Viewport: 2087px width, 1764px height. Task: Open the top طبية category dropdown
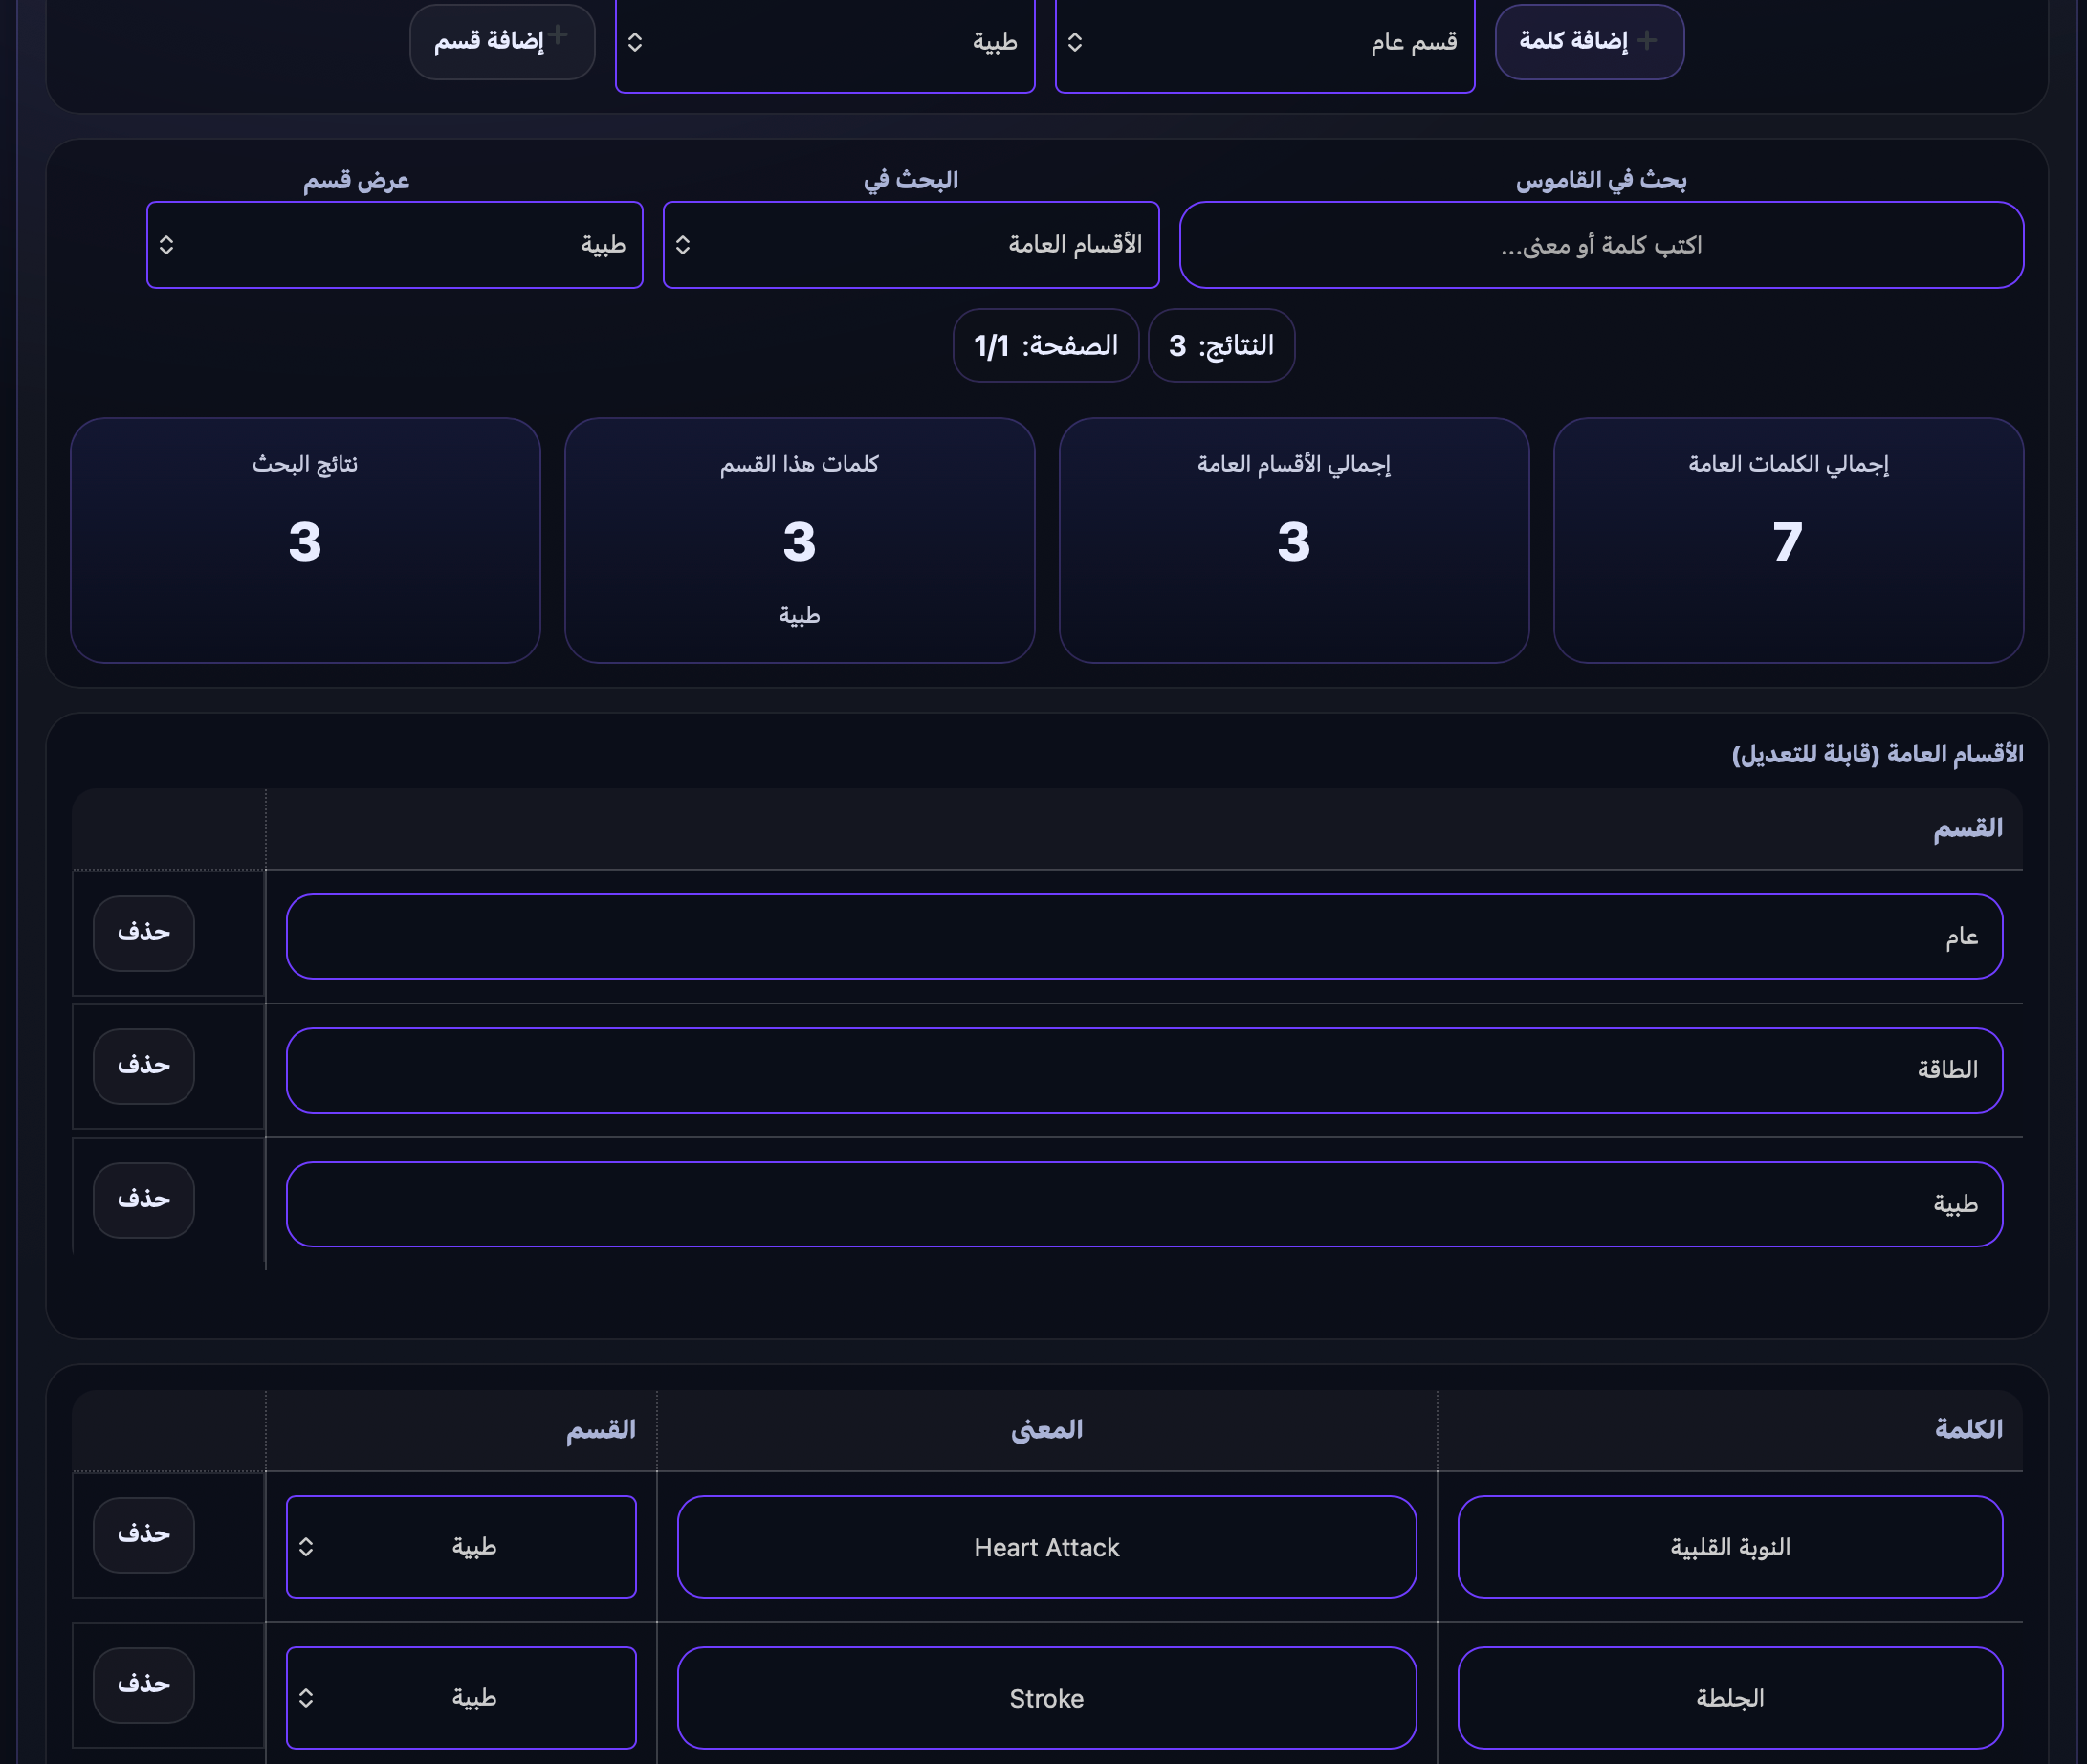(824, 43)
